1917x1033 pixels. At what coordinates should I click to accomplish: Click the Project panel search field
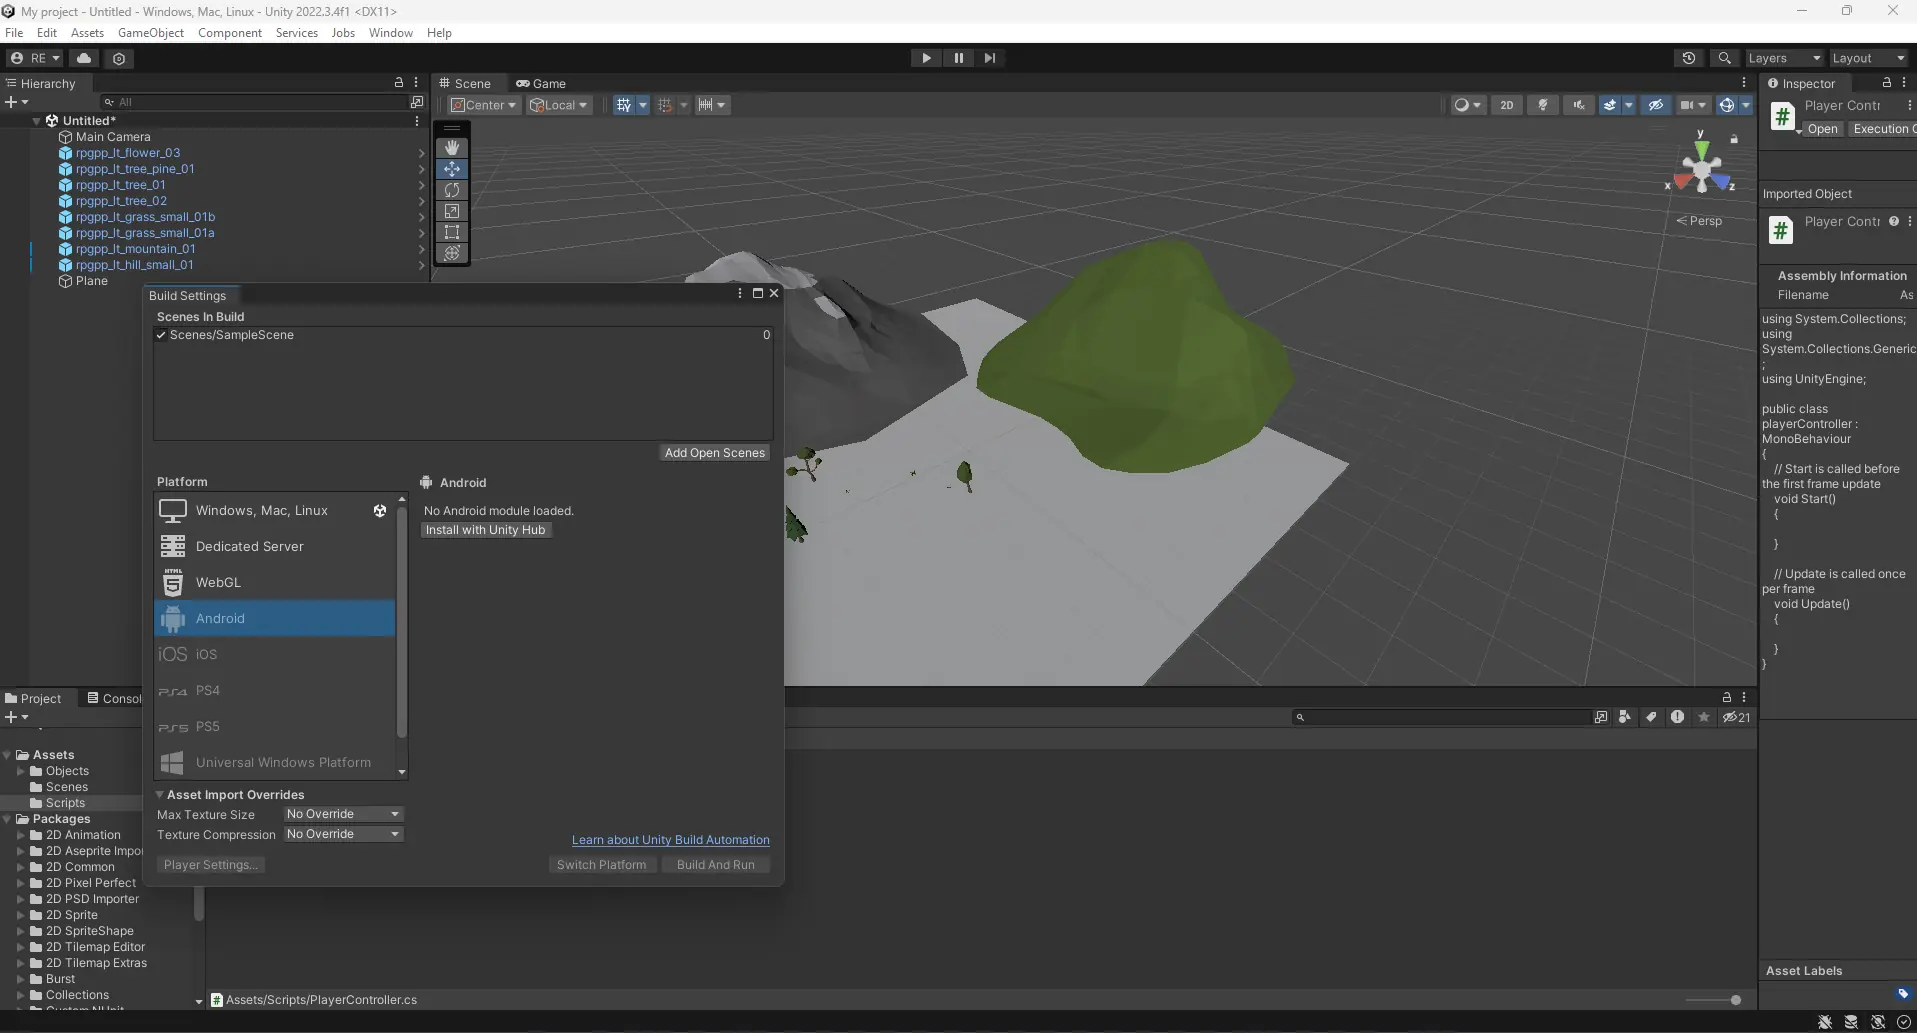click(1440, 717)
